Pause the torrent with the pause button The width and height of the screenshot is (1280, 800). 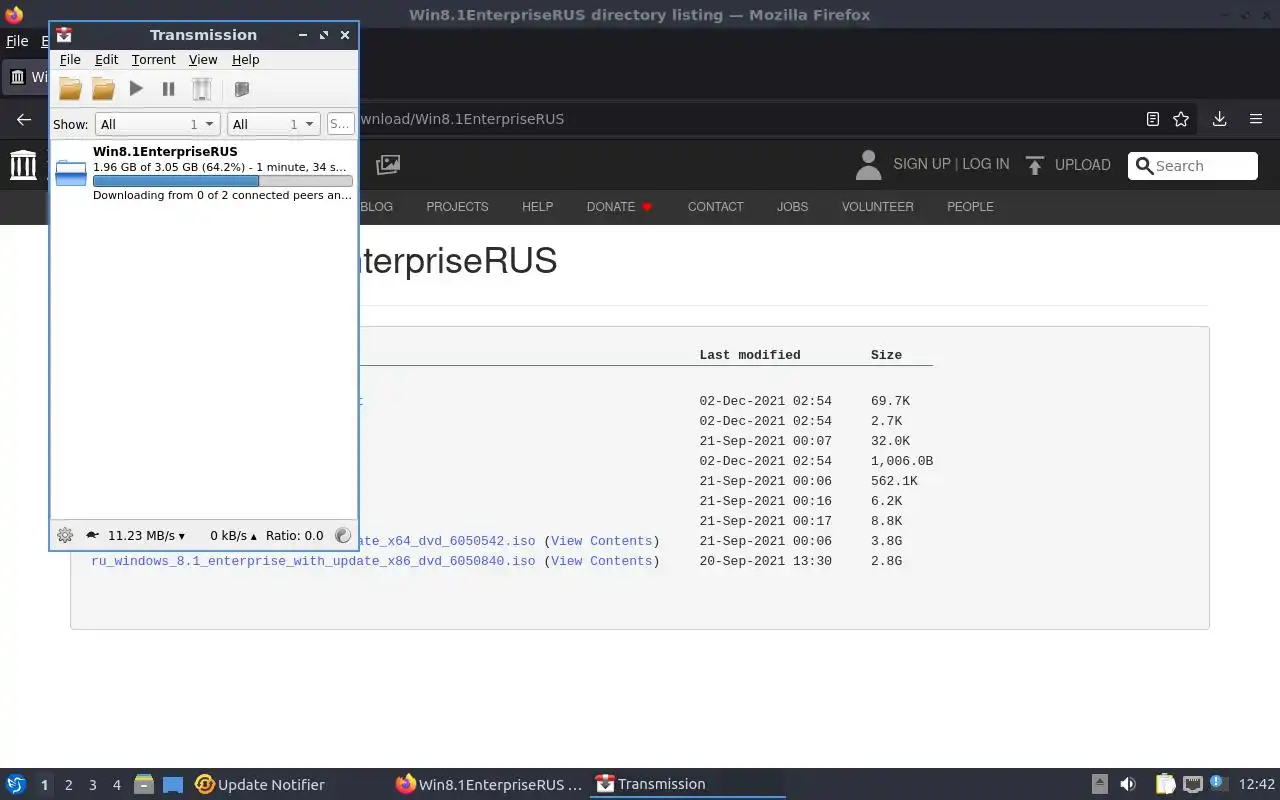169,89
